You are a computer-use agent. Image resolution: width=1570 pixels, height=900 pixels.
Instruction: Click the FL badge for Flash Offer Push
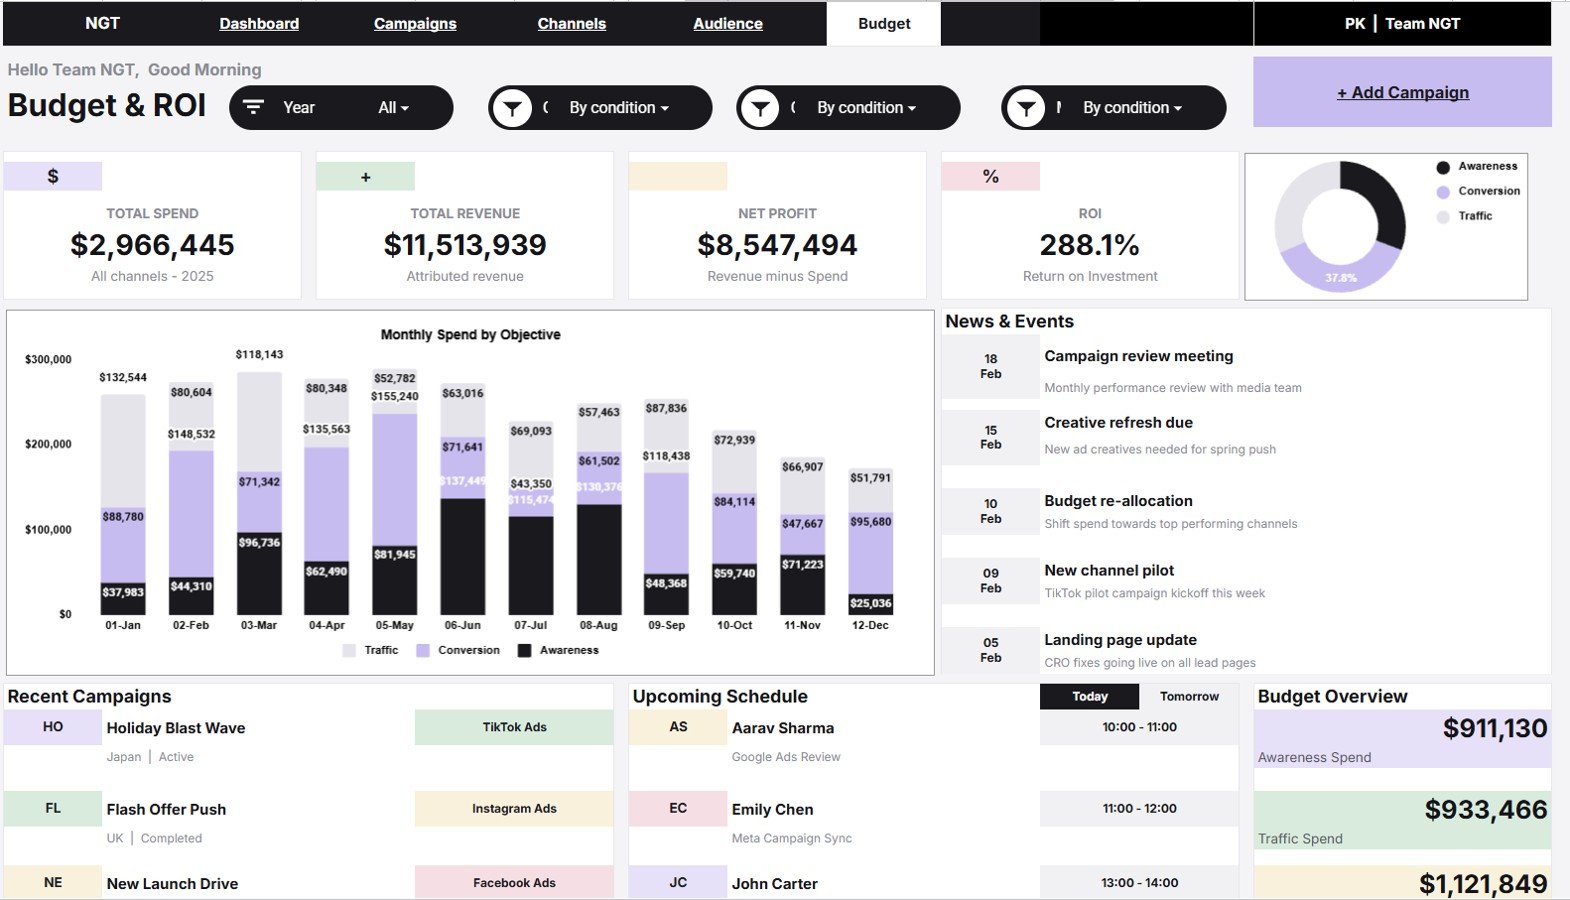pyautogui.click(x=53, y=808)
